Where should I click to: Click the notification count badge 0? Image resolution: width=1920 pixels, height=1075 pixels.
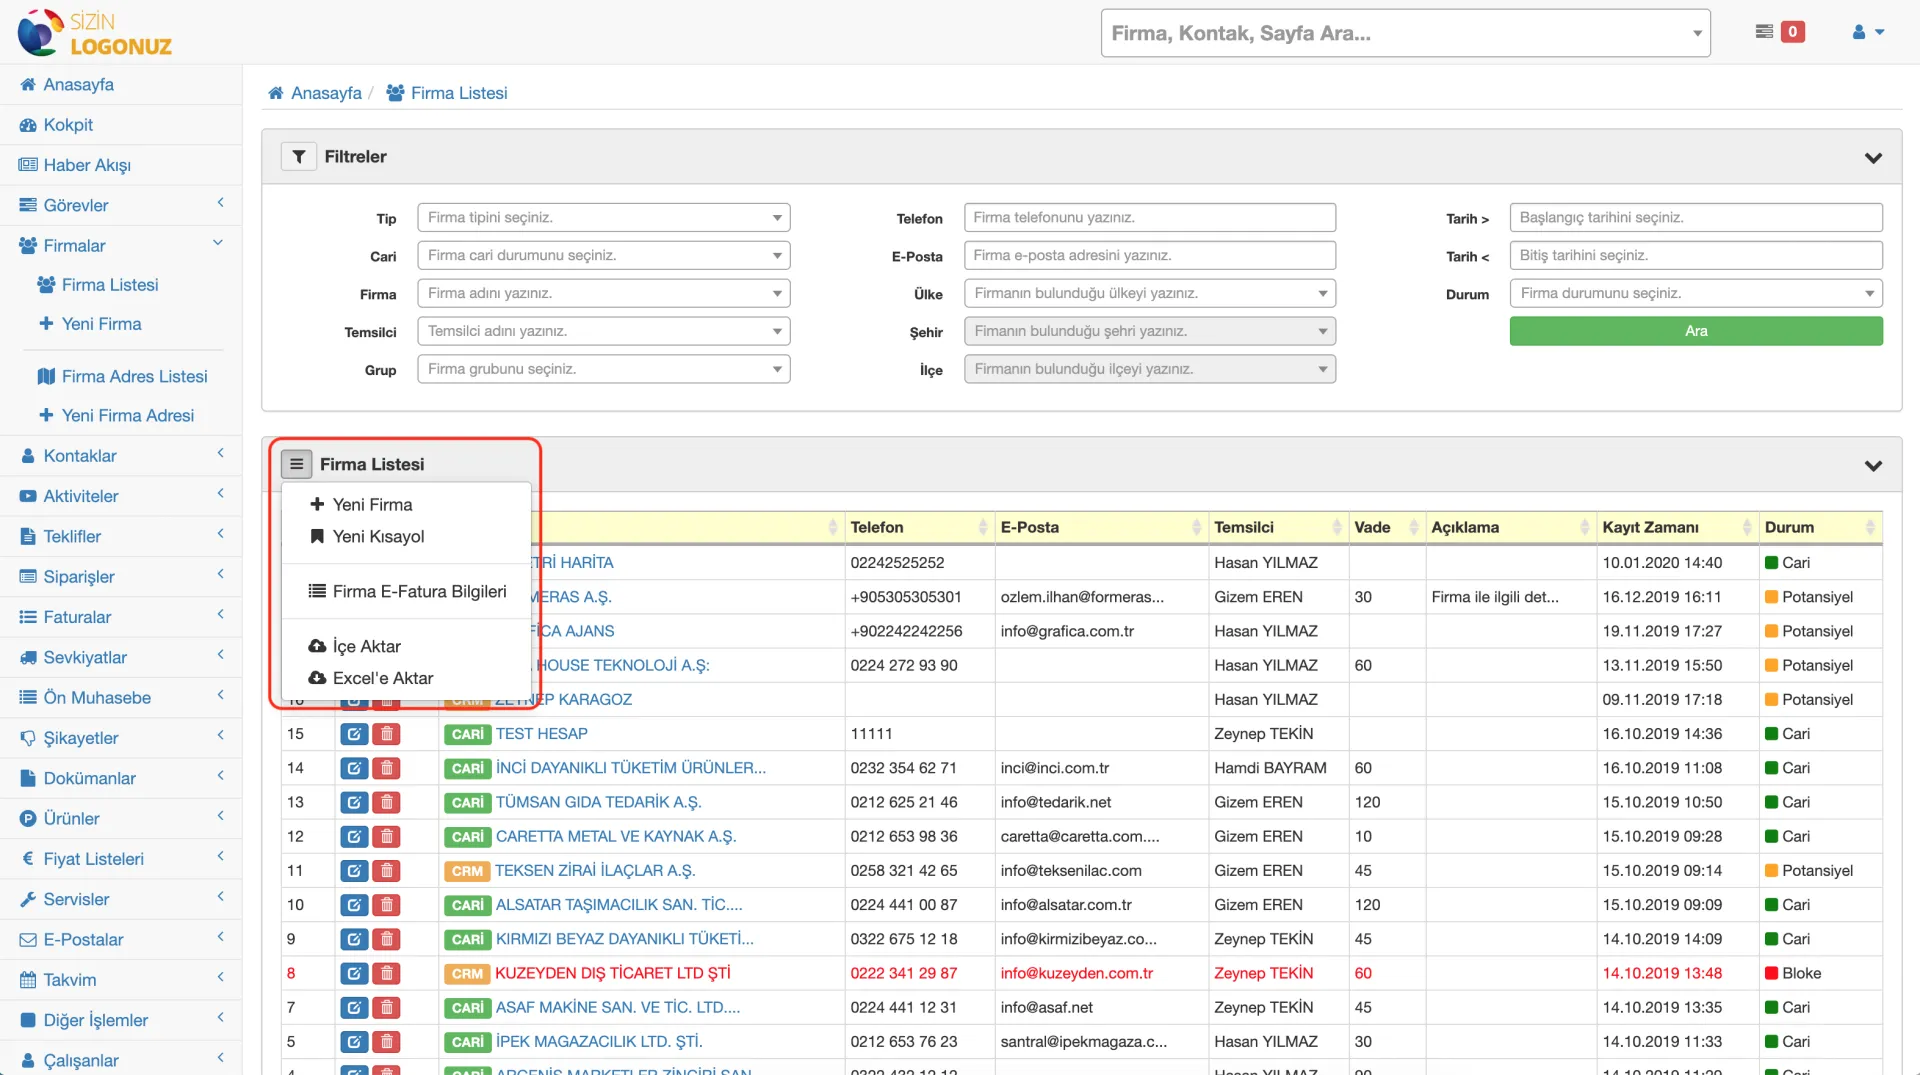(x=1792, y=32)
